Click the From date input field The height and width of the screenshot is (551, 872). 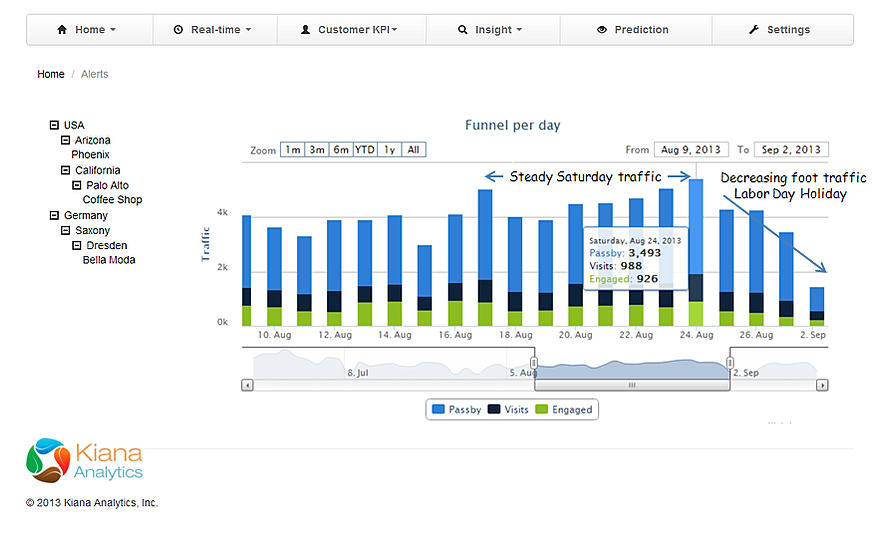691,150
